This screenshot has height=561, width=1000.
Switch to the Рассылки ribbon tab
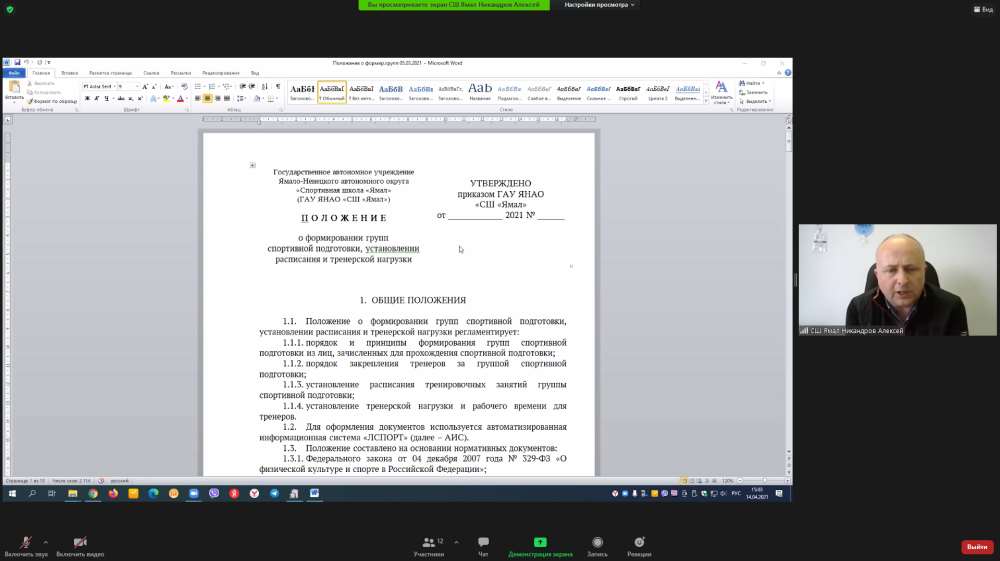point(180,73)
